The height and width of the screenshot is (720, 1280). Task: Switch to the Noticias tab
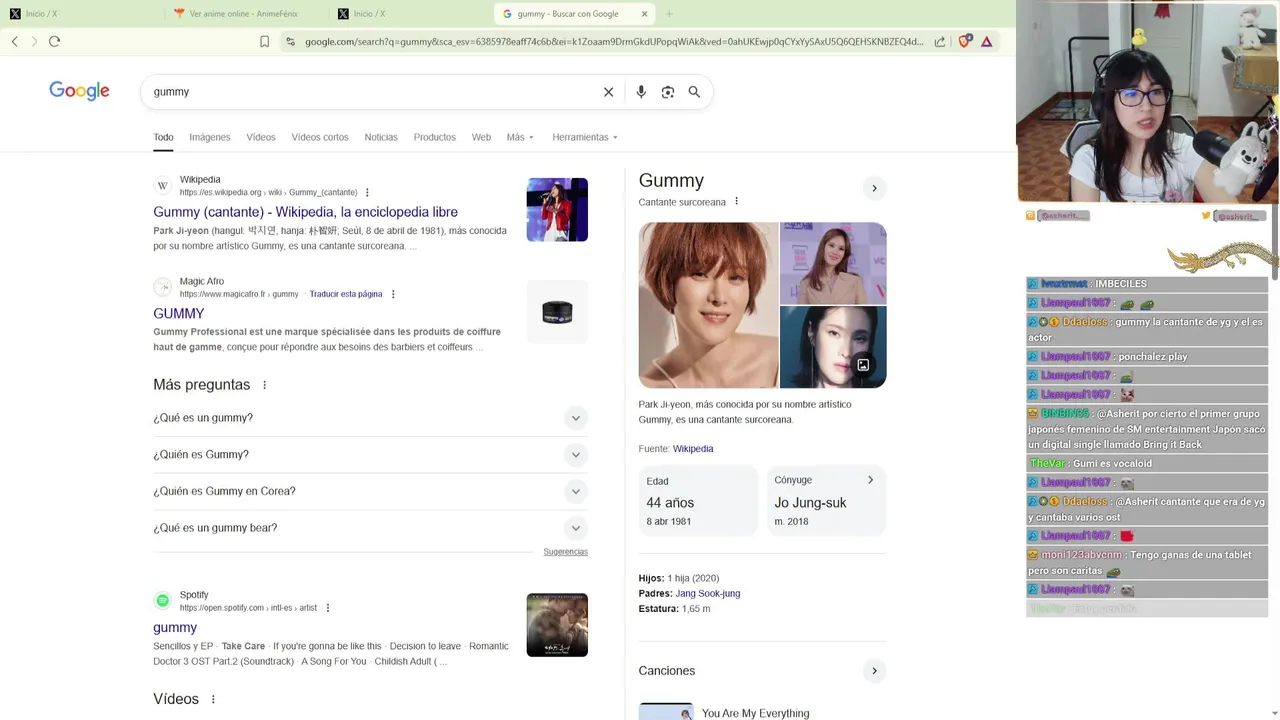point(381,137)
